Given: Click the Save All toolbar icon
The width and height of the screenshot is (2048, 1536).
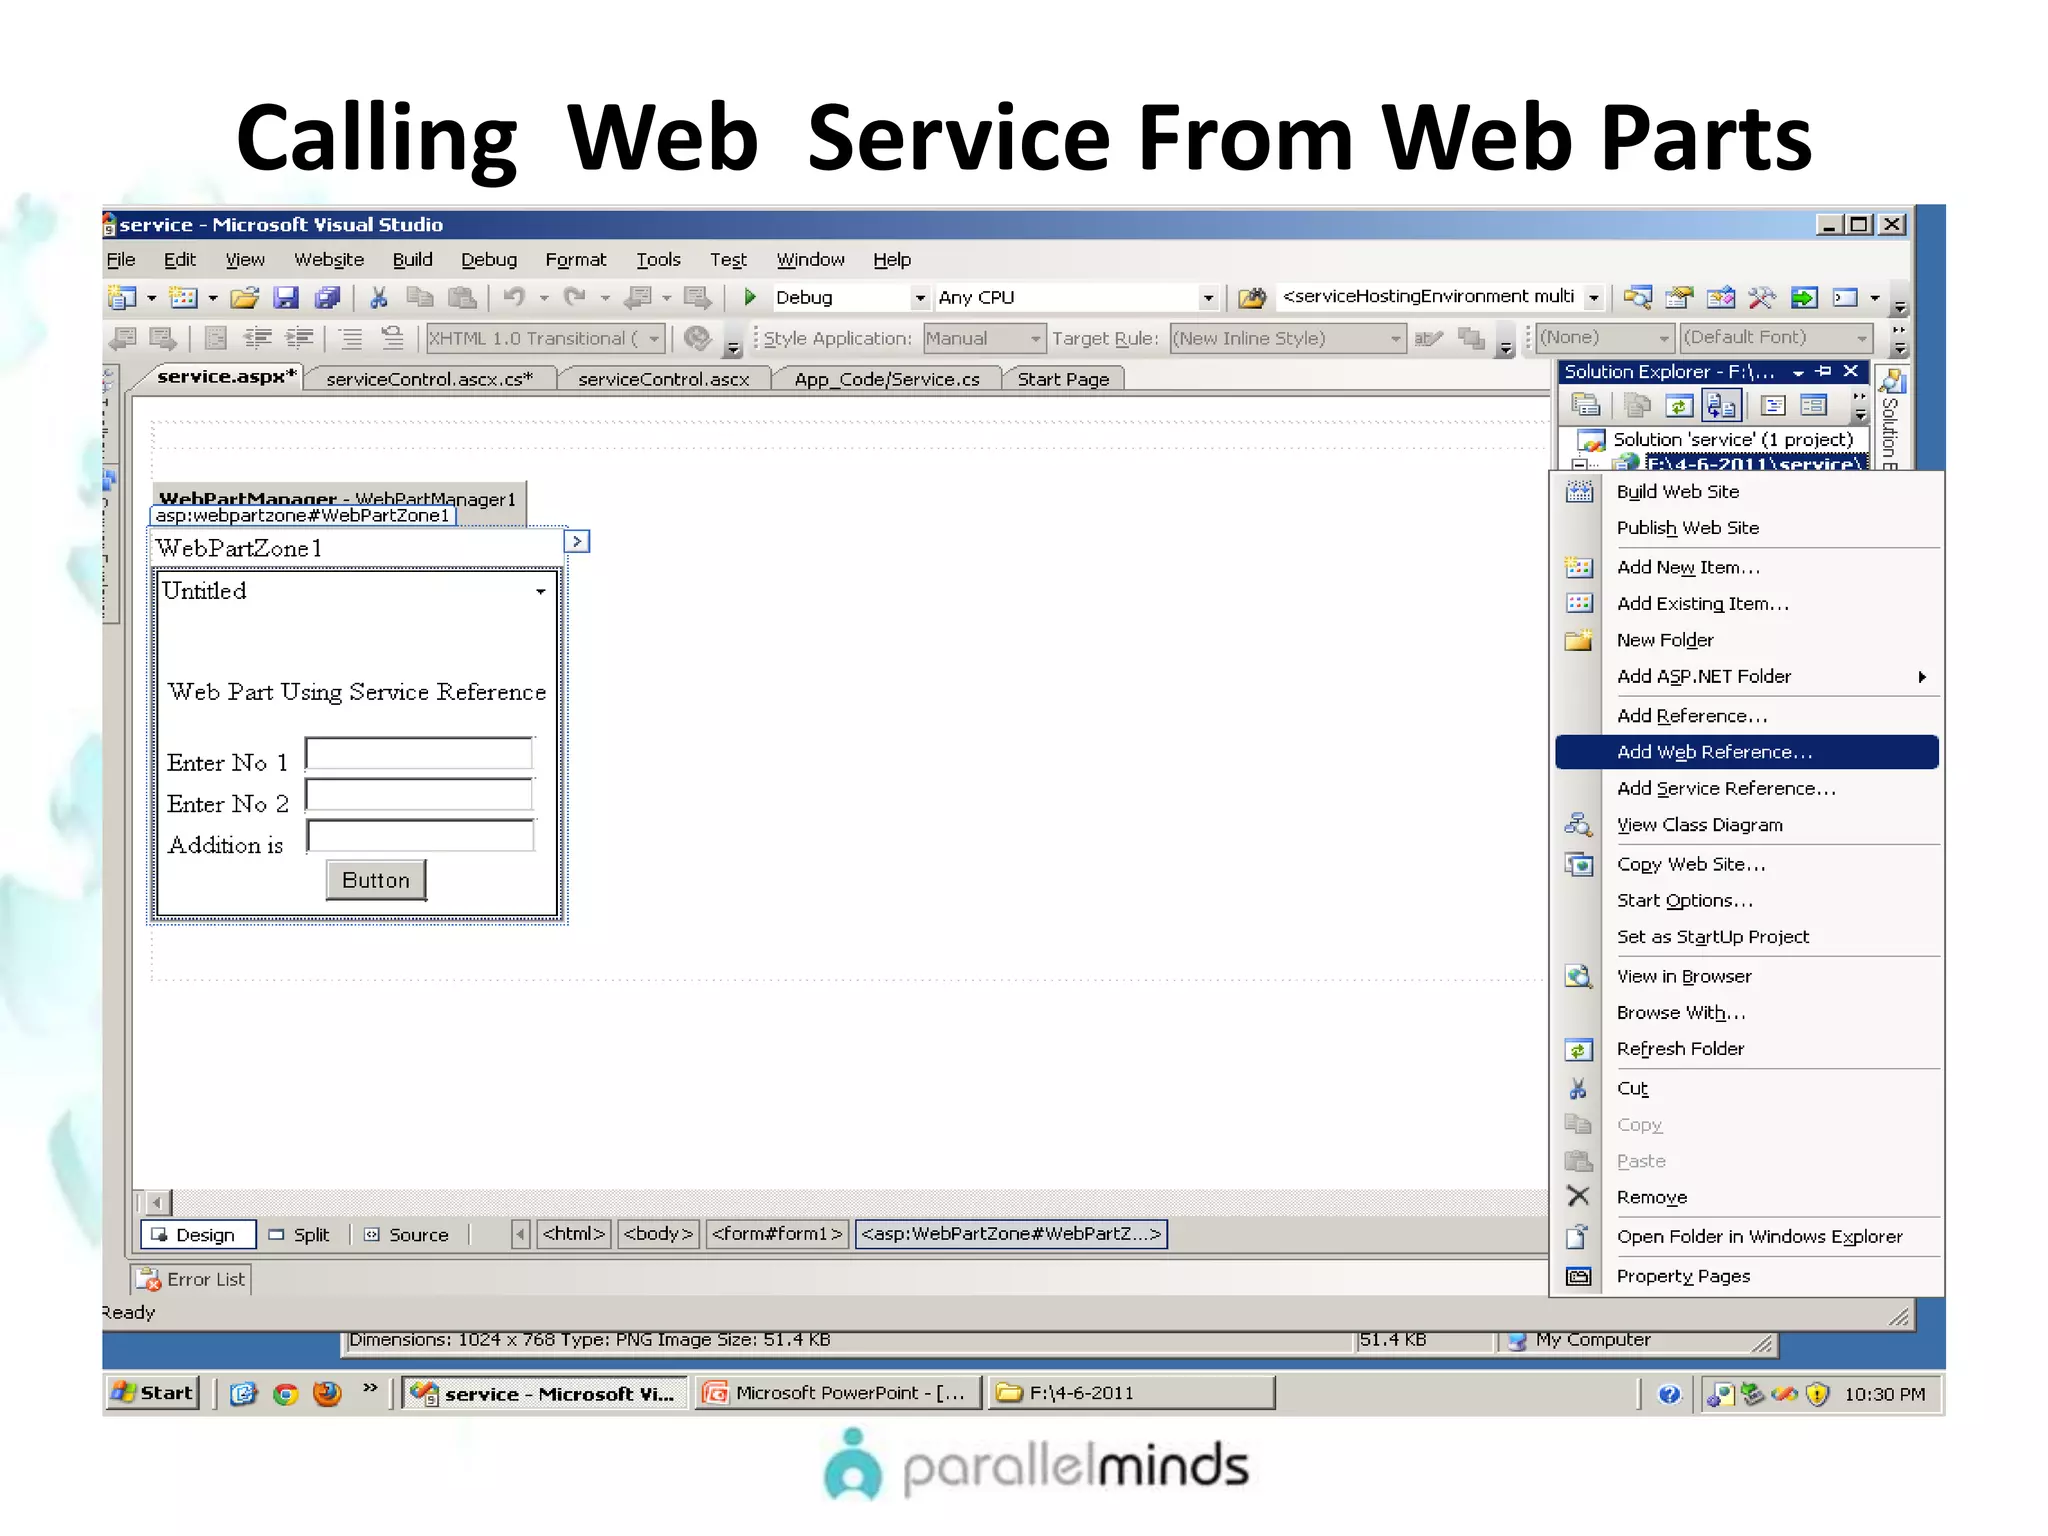Looking at the screenshot, I should coord(328,297).
